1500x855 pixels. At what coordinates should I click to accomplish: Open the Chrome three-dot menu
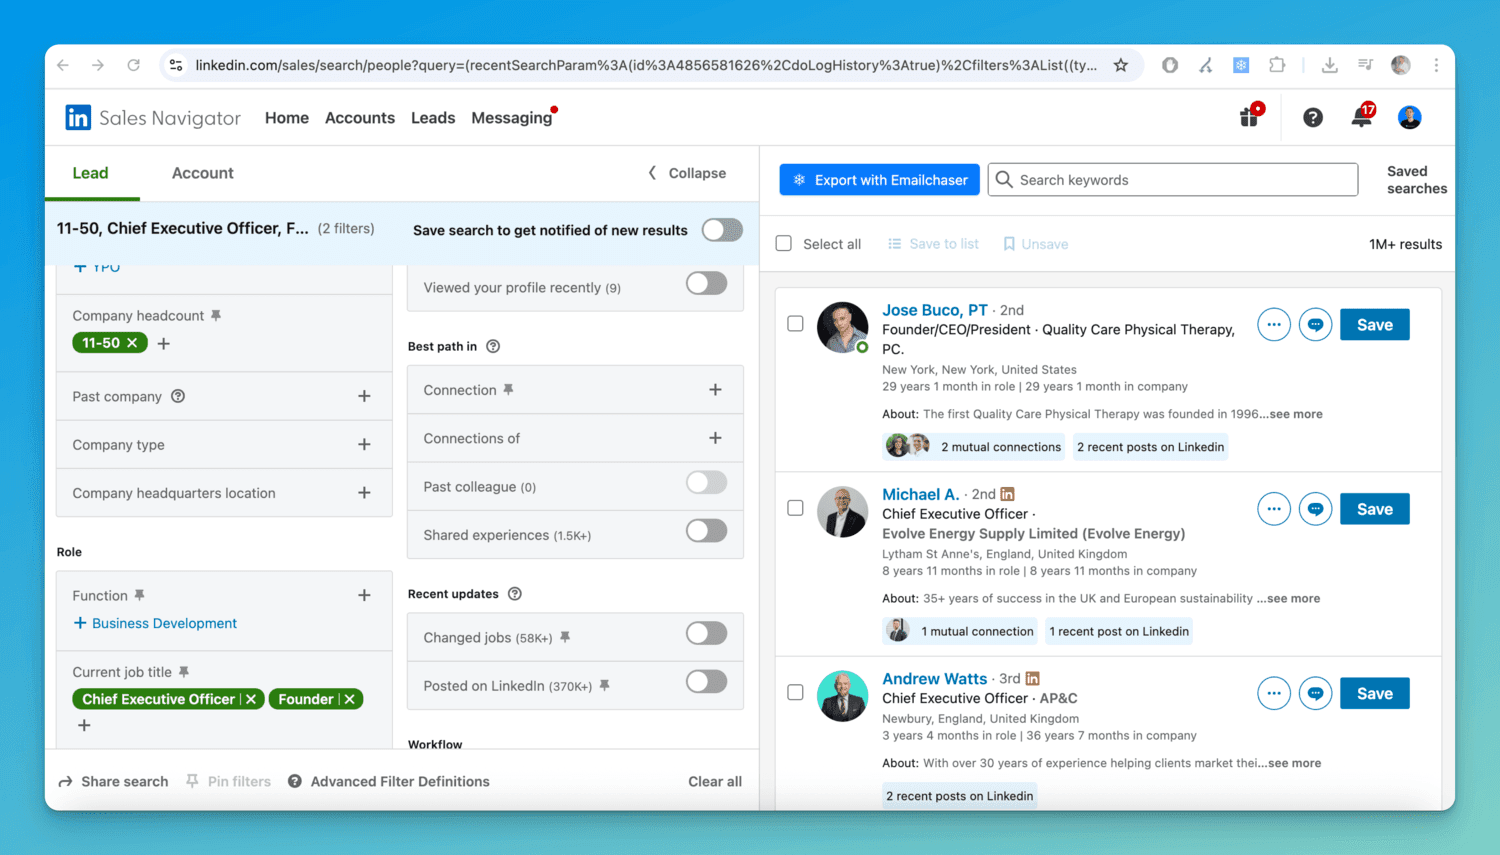click(1436, 65)
